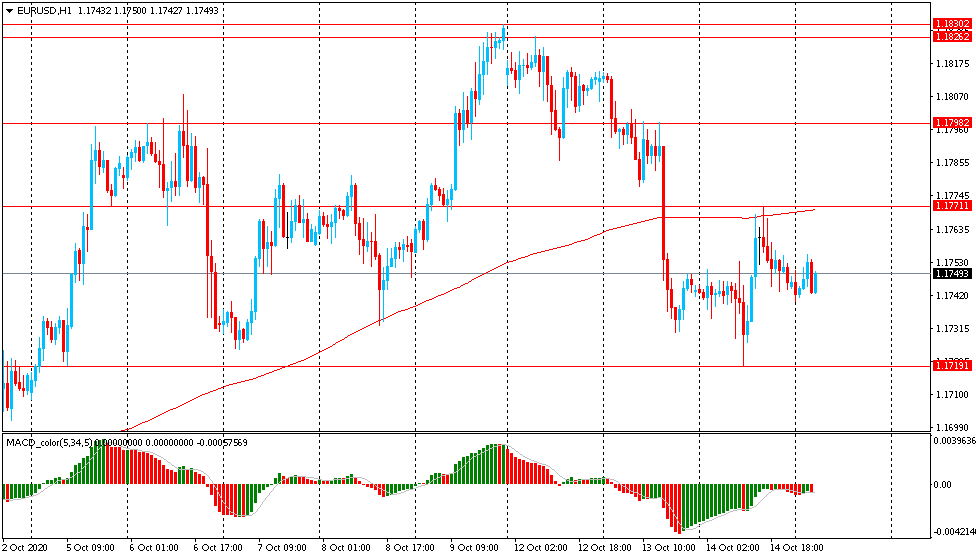Image resolution: width=976 pixels, height=559 pixels.
Task: Click the 1.17745 price scale value
Action: click(x=952, y=195)
